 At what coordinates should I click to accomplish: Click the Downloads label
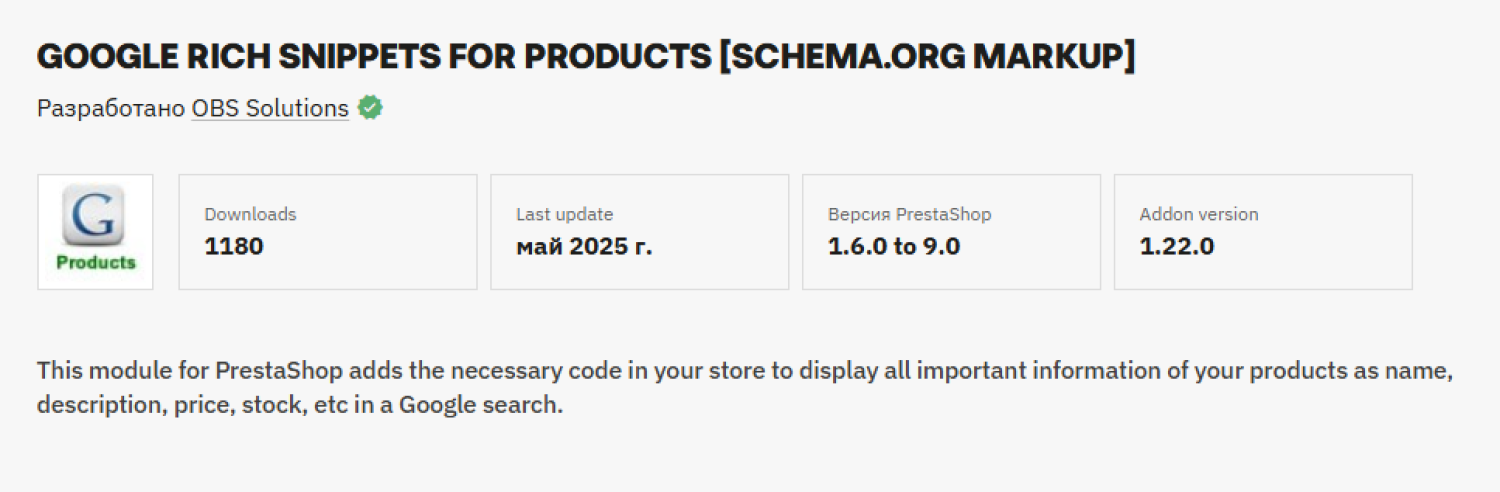[250, 214]
